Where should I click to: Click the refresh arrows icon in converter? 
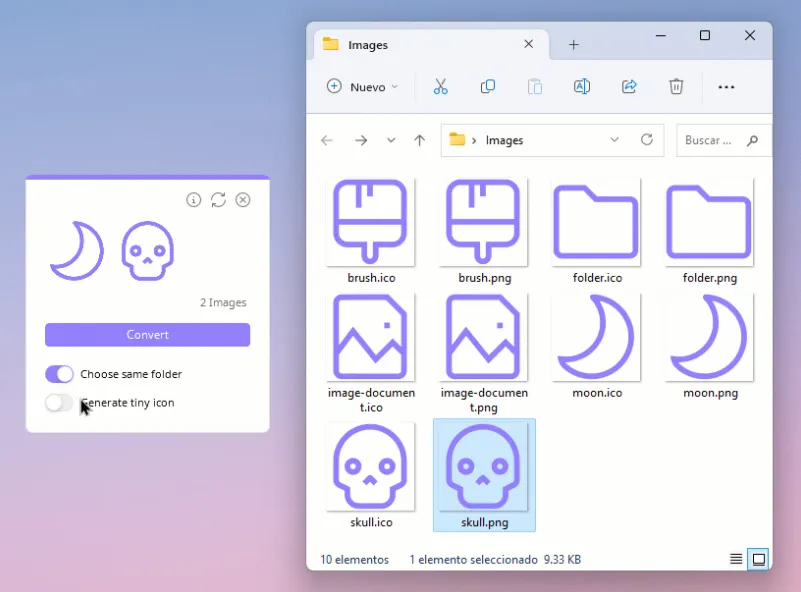tap(218, 200)
